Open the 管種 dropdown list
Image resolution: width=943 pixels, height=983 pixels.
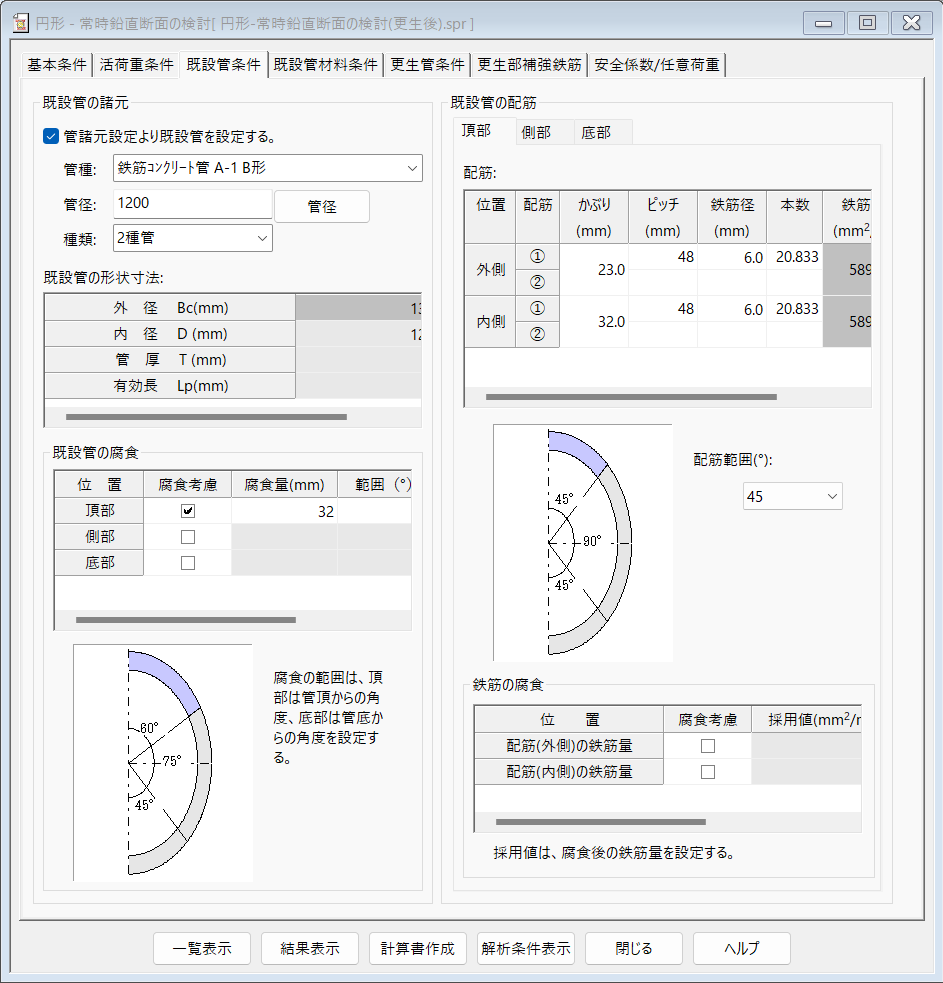(268, 168)
